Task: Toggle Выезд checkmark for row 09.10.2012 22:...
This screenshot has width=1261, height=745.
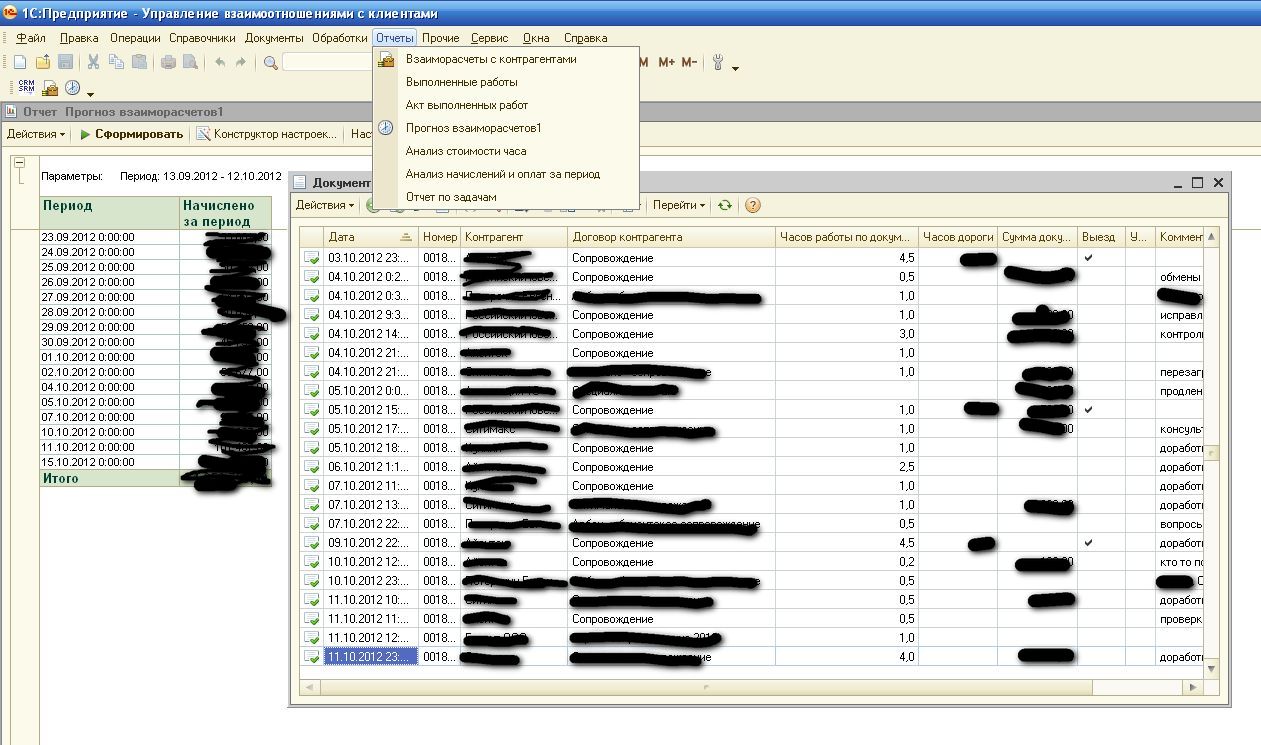Action: coord(1088,543)
